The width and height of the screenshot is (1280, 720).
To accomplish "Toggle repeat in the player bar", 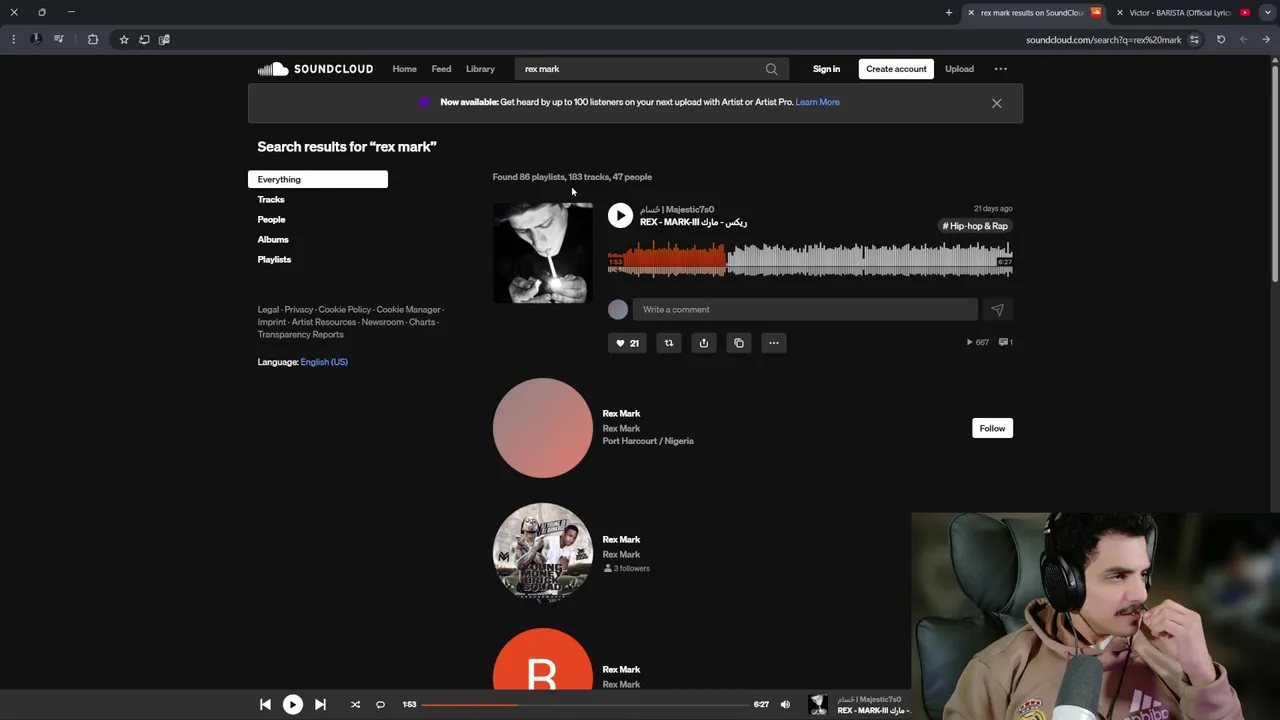I will [x=380, y=704].
